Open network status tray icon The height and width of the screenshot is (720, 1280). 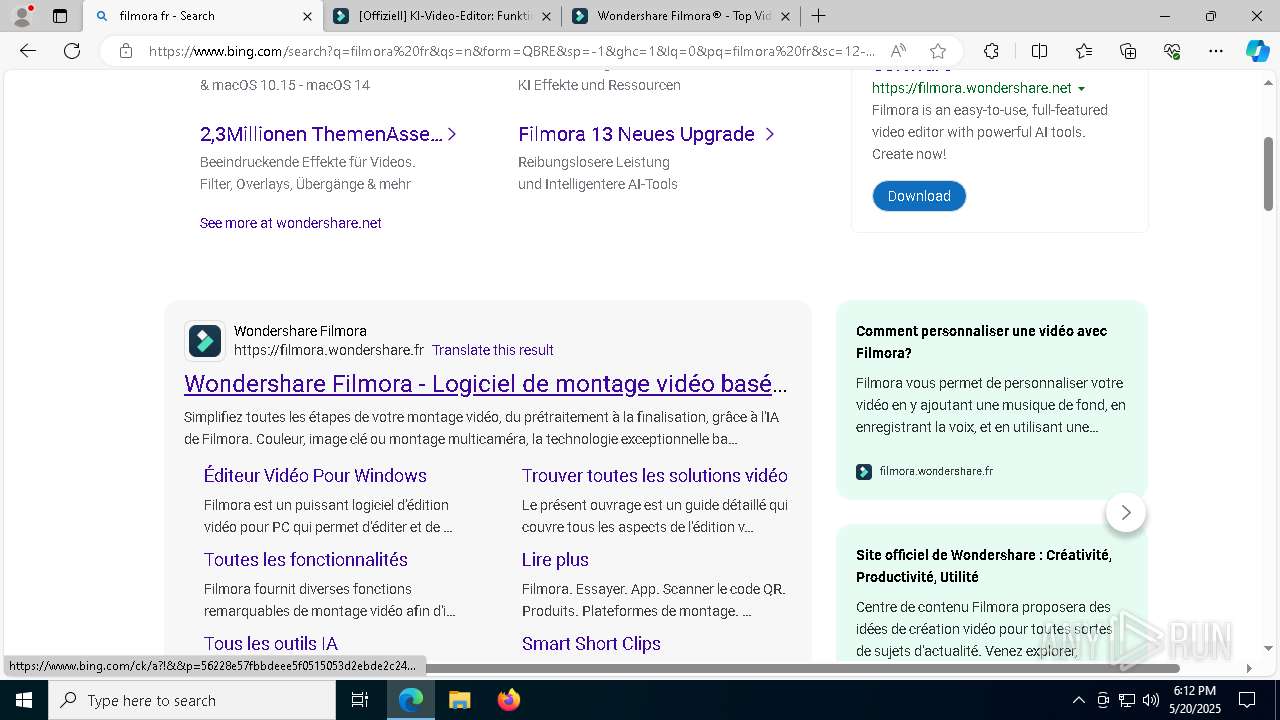click(x=1127, y=700)
